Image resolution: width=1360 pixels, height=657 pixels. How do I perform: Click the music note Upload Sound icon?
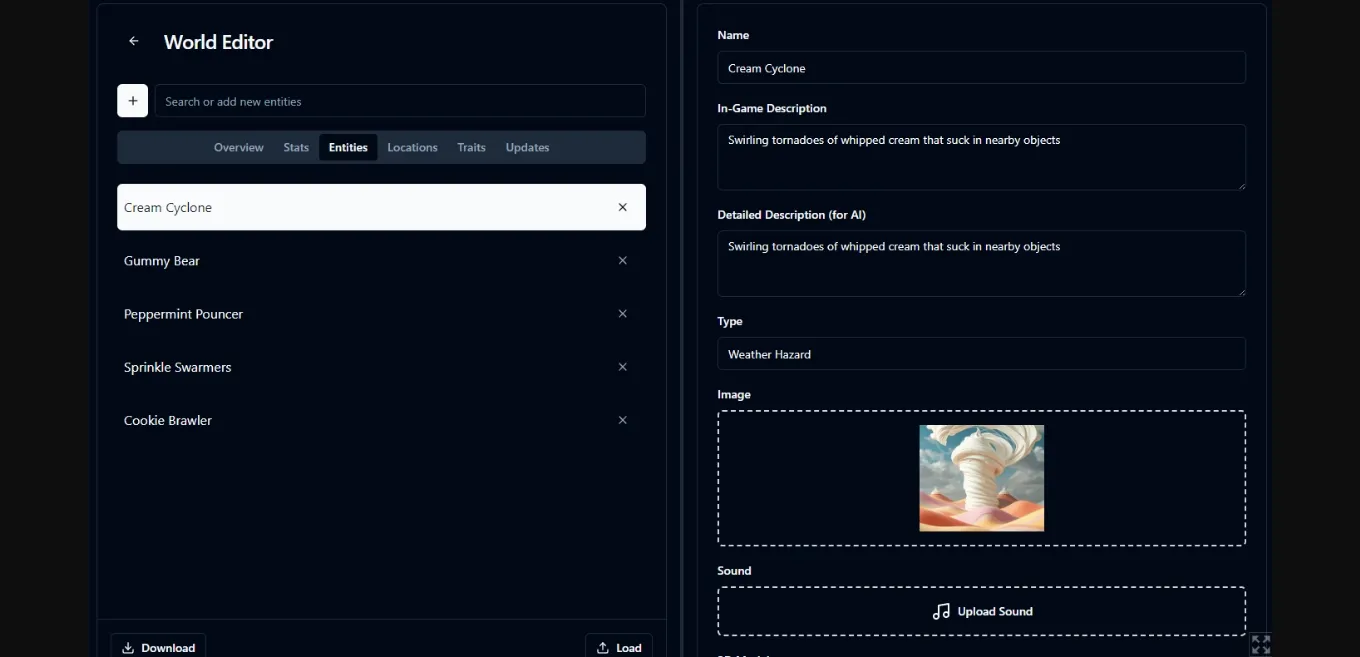940,611
